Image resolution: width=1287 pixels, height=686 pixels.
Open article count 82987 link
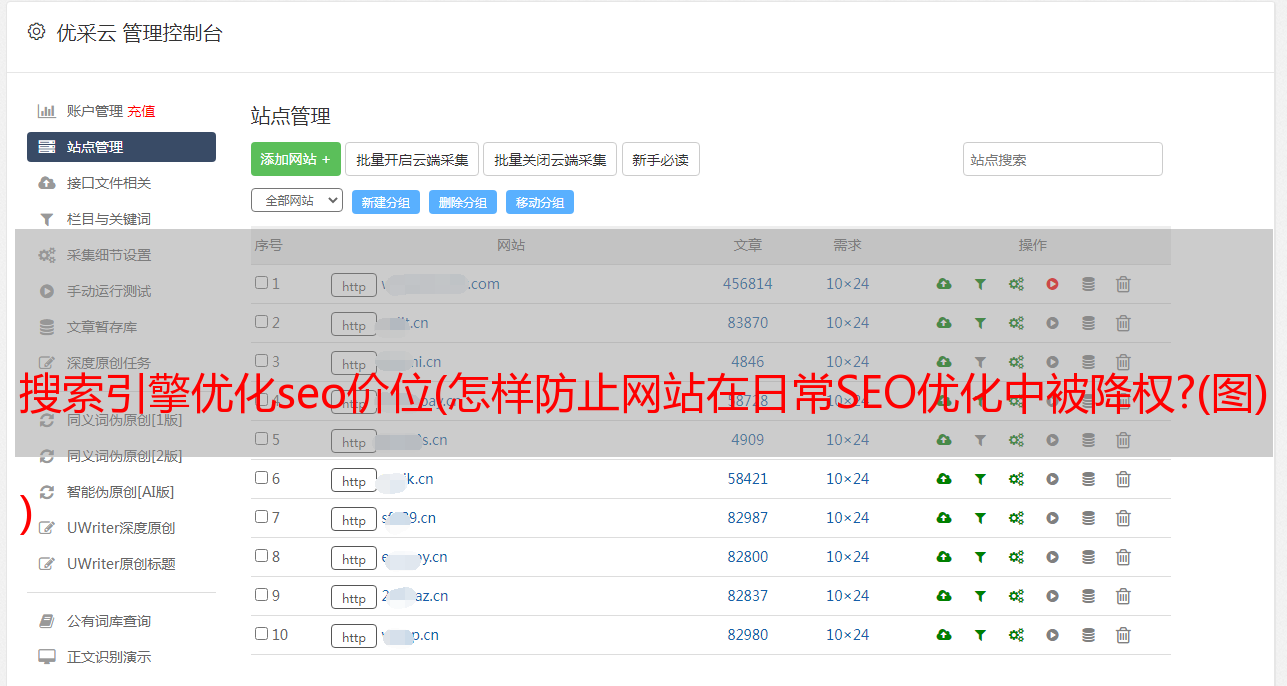point(748,518)
